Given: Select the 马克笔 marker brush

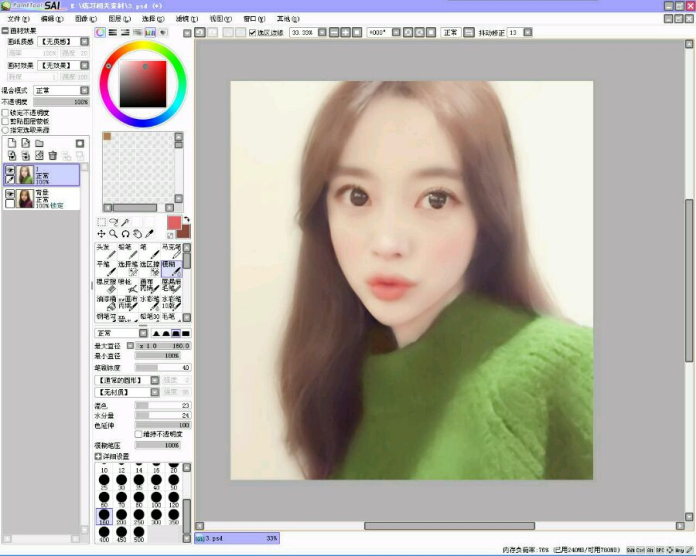Looking at the screenshot, I should 171,251.
